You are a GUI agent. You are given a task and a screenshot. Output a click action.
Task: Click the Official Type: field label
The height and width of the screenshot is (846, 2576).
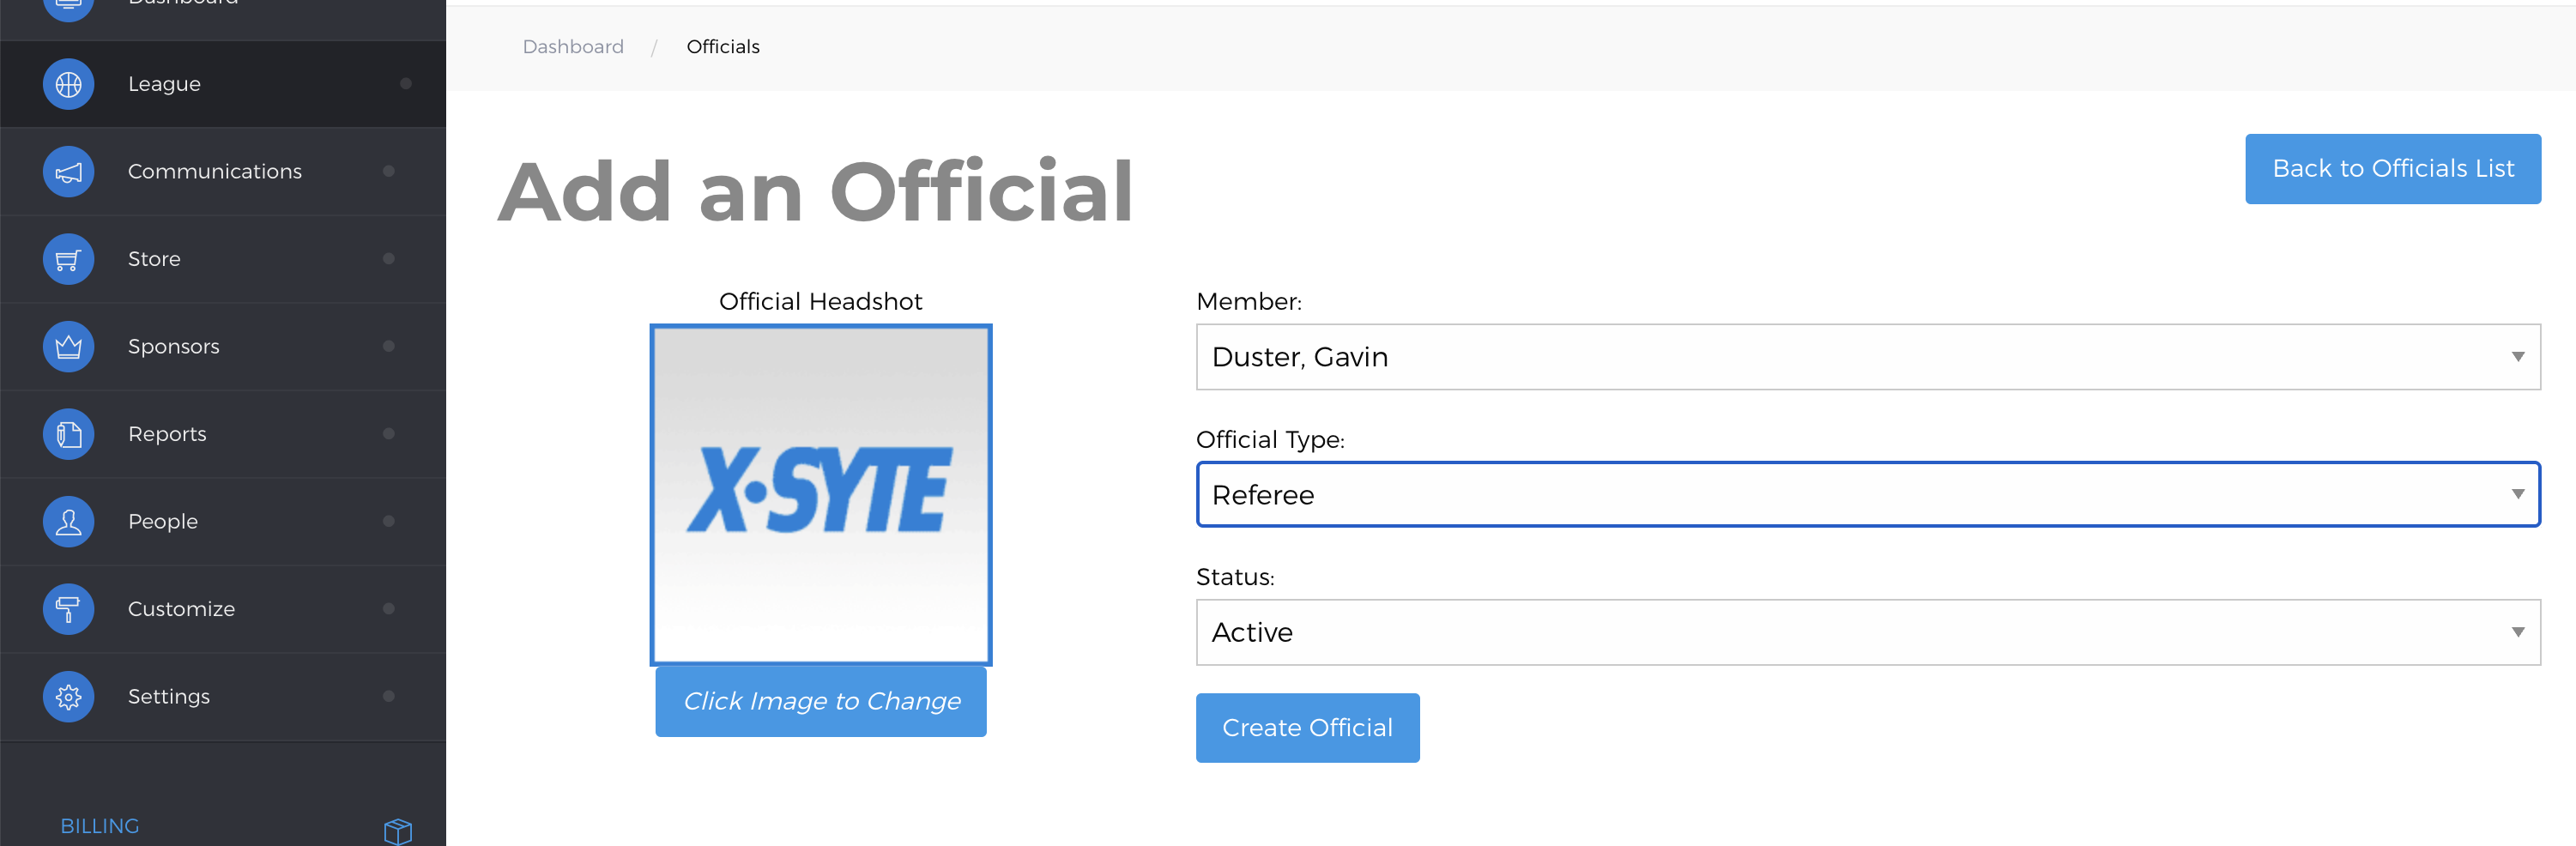pos(1270,440)
